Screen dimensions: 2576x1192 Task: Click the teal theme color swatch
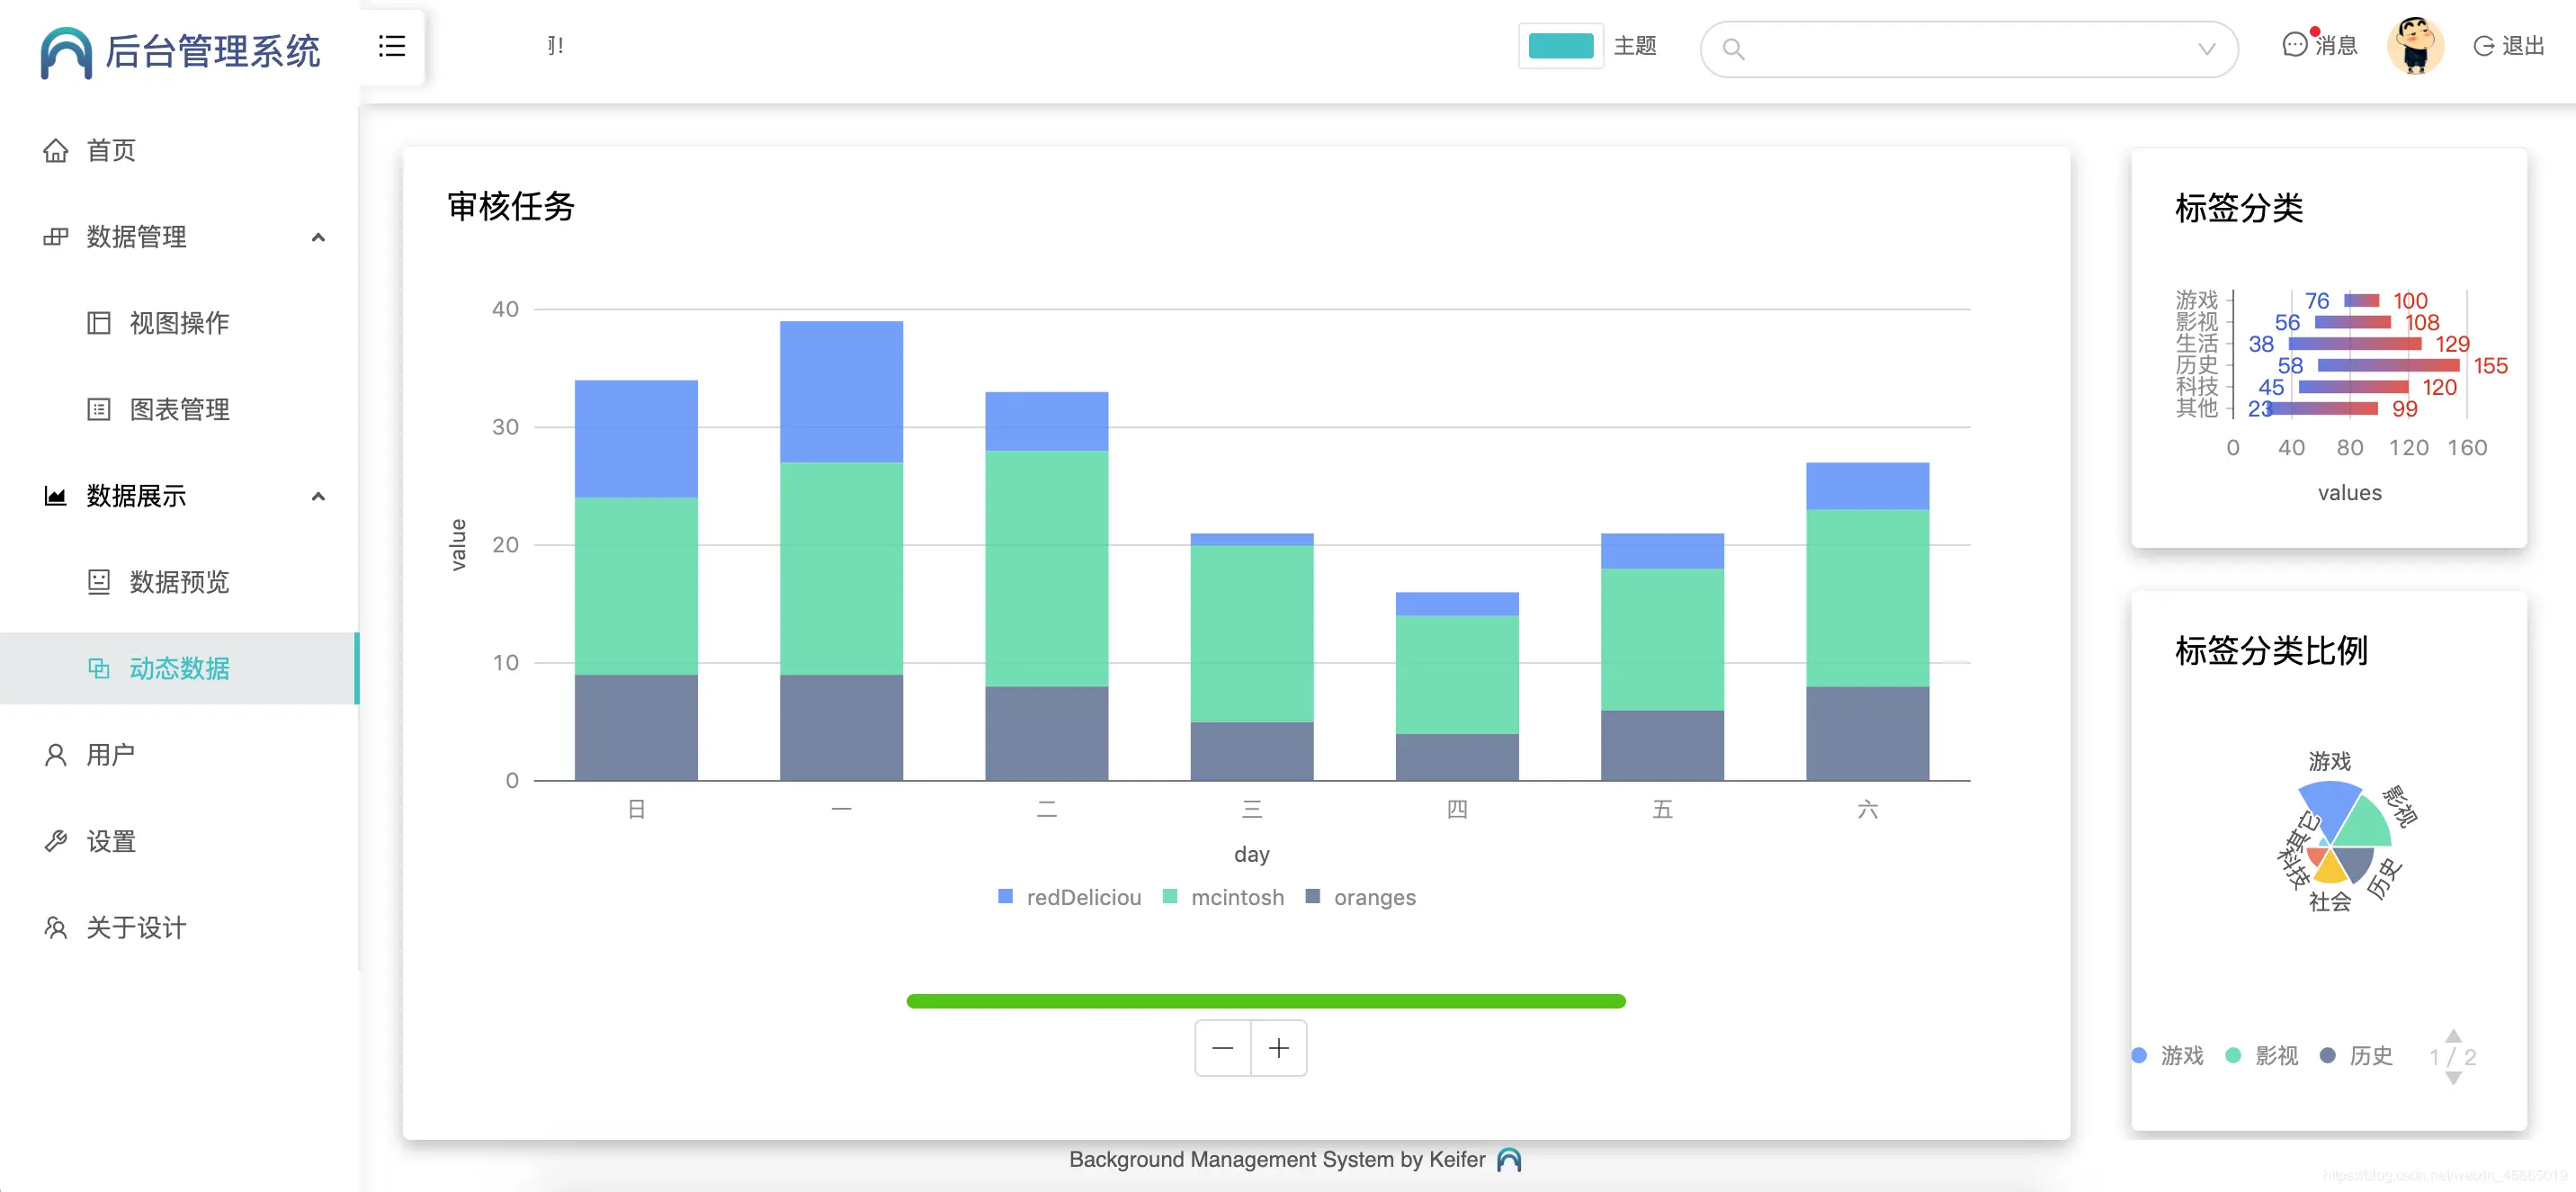coord(1560,46)
